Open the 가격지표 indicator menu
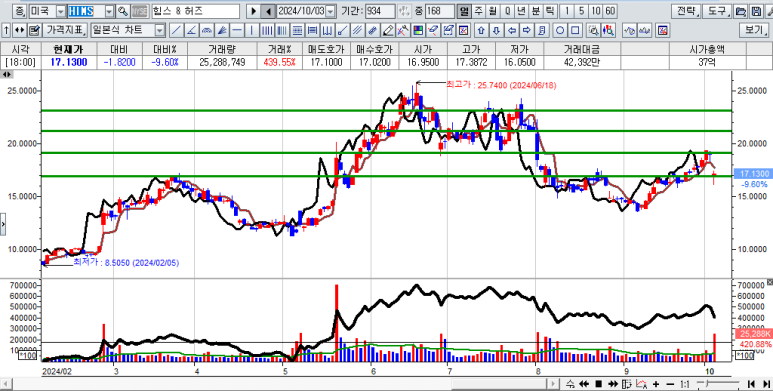Screen dimensions: 773x391 point(65,31)
